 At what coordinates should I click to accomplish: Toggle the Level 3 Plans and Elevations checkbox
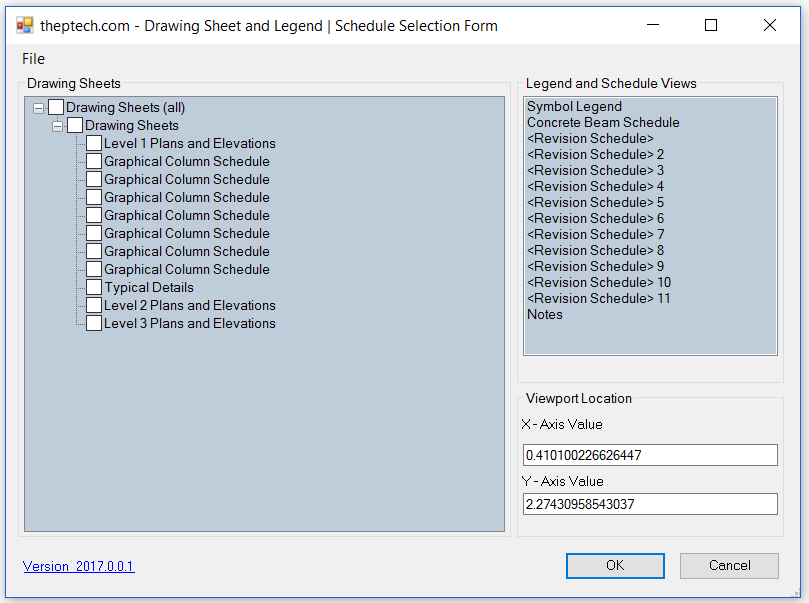pyautogui.click(x=94, y=323)
